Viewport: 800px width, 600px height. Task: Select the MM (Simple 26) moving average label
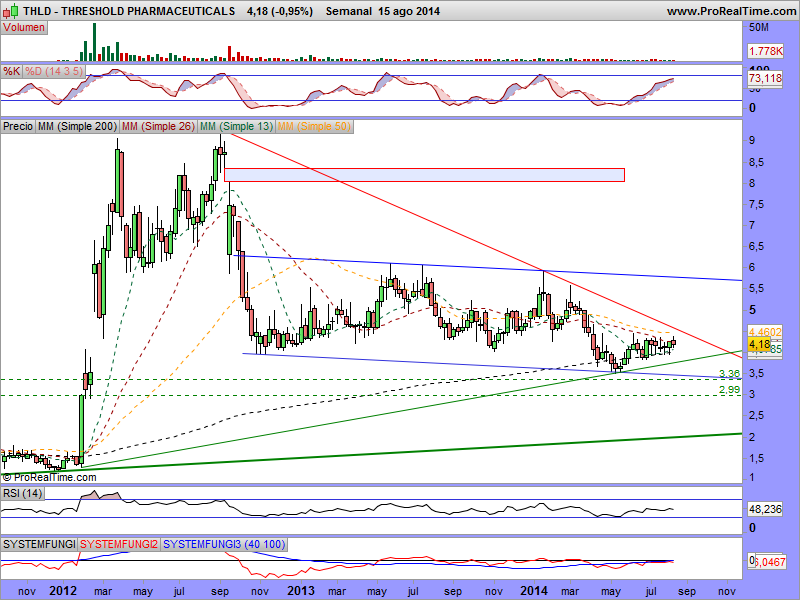point(159,126)
